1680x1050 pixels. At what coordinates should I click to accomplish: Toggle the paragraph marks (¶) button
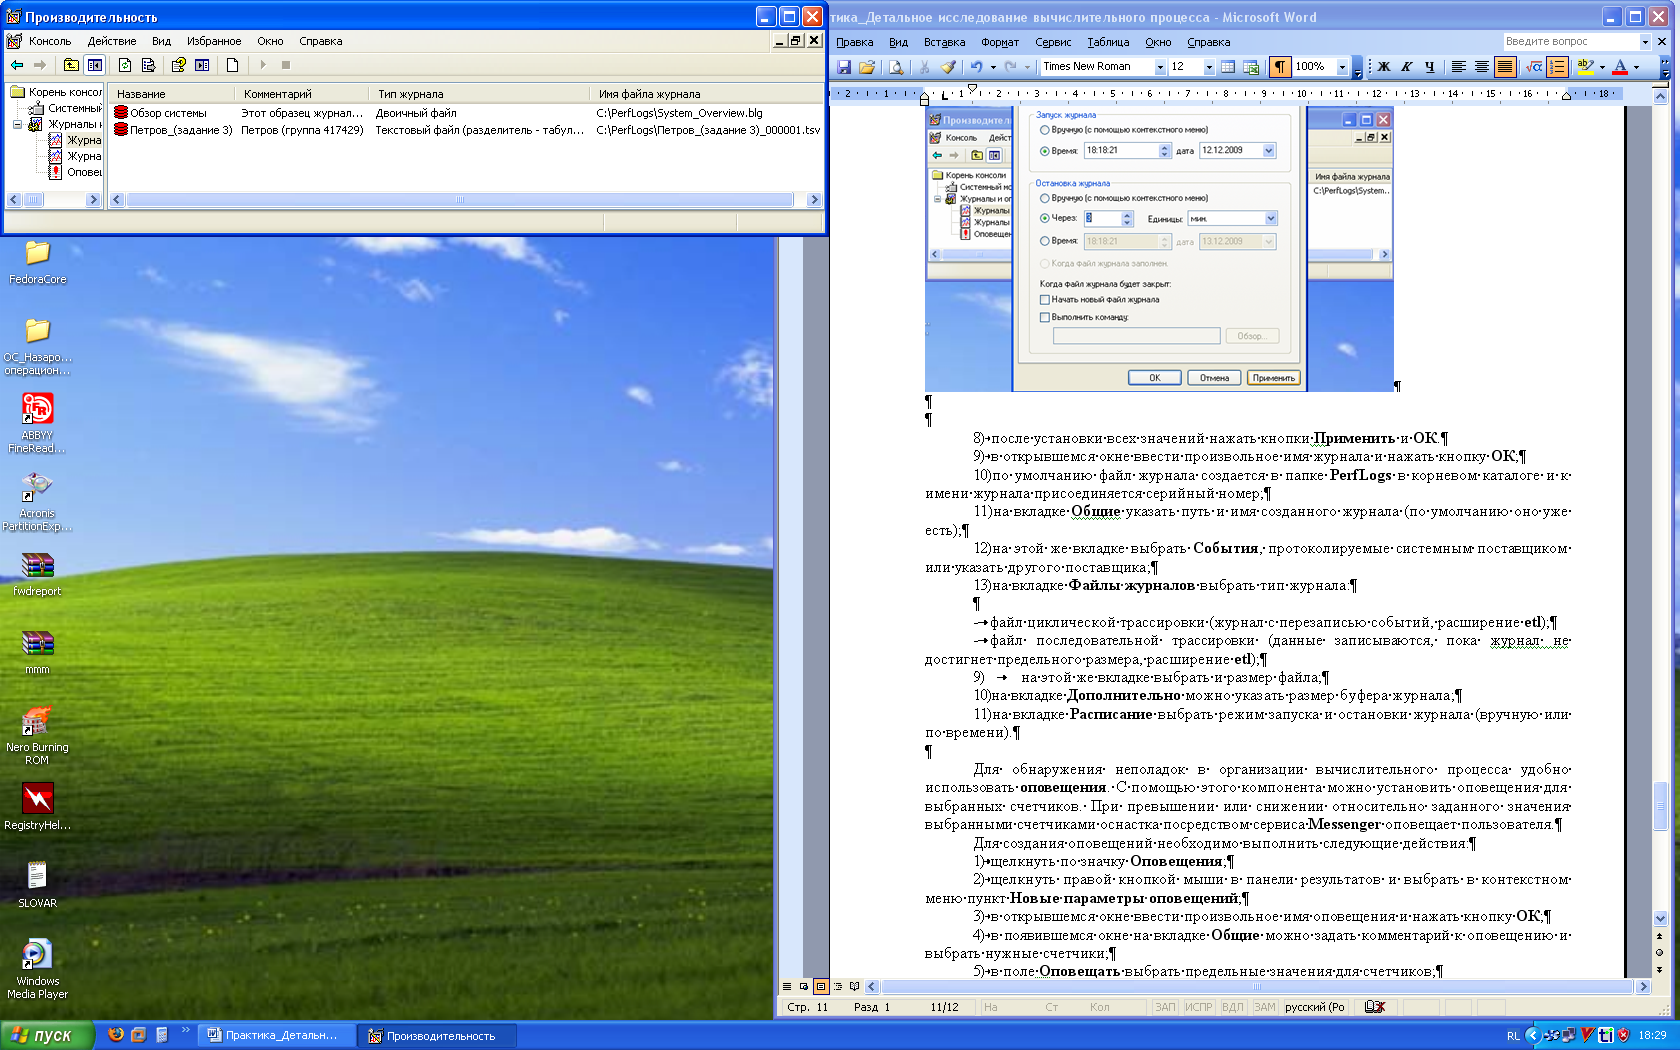tap(1279, 67)
